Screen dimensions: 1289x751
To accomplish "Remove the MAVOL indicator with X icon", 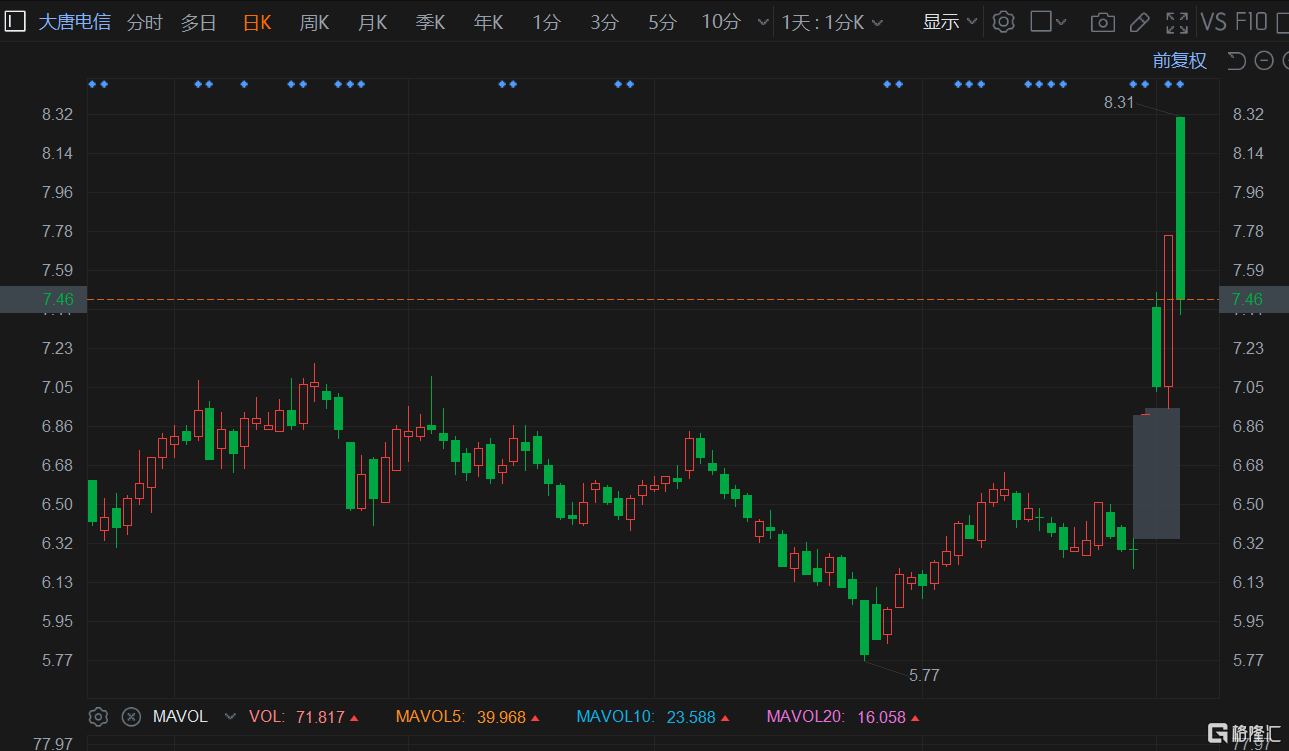I will pyautogui.click(x=131, y=717).
